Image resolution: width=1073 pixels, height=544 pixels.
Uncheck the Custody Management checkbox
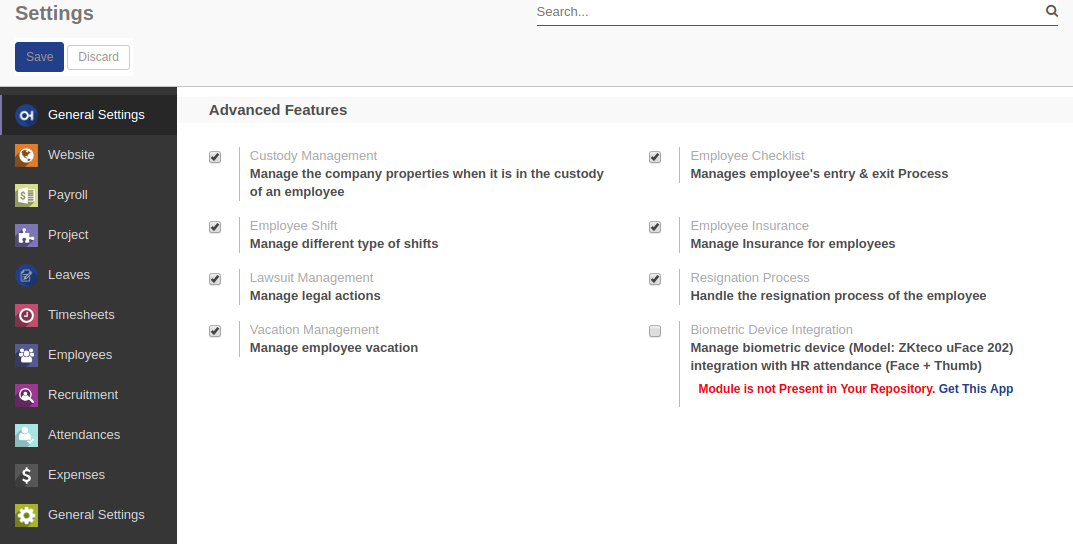tap(215, 157)
